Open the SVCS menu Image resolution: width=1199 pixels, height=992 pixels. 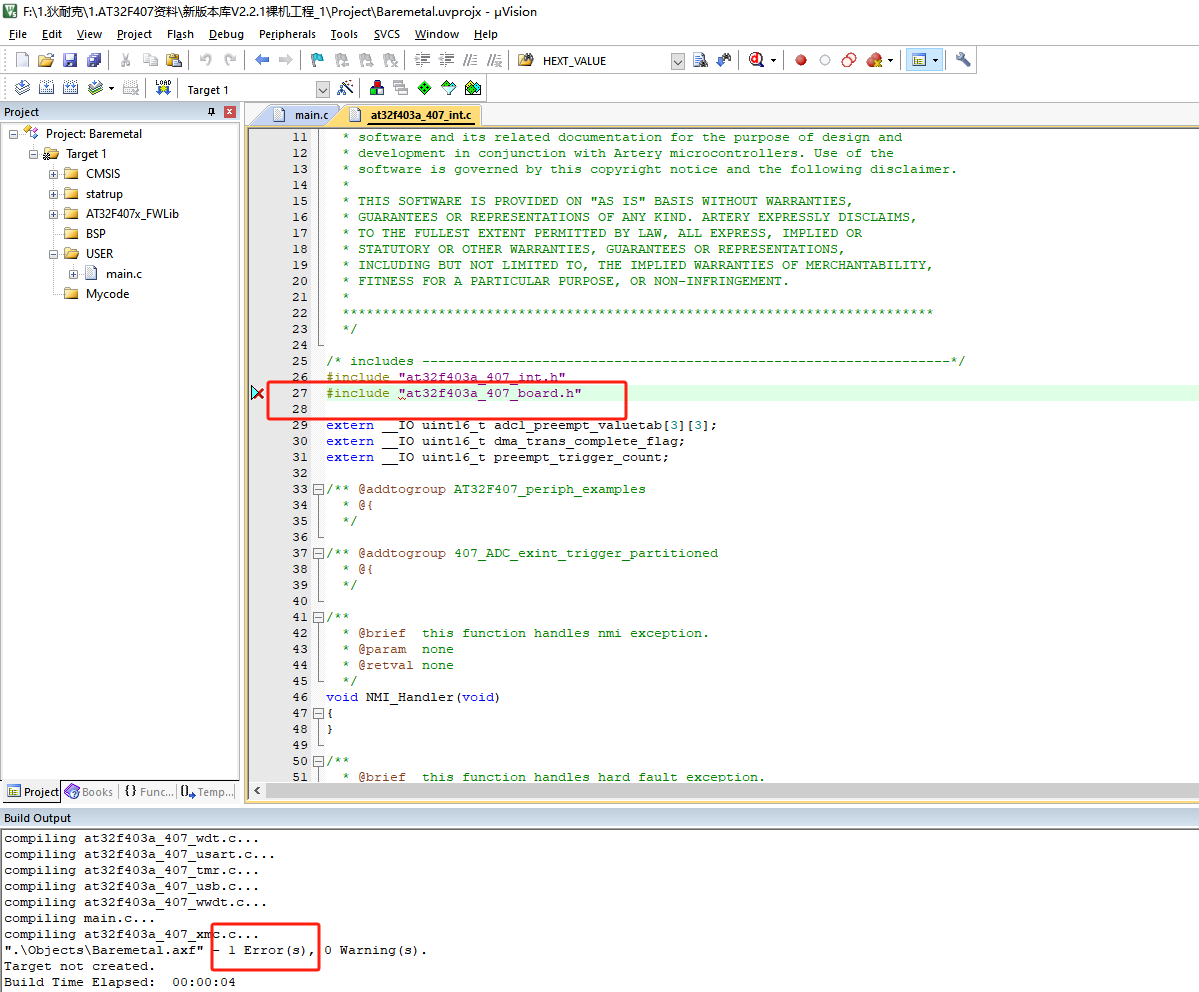[387, 34]
